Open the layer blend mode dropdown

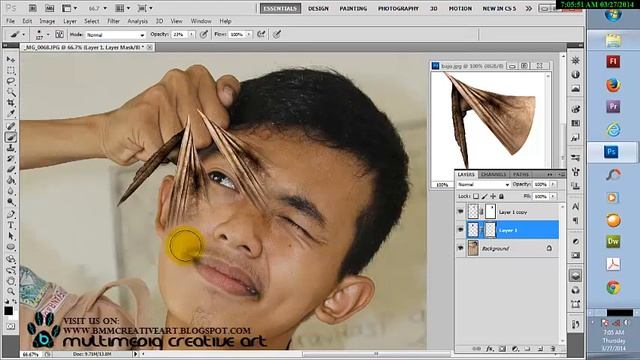click(x=483, y=184)
